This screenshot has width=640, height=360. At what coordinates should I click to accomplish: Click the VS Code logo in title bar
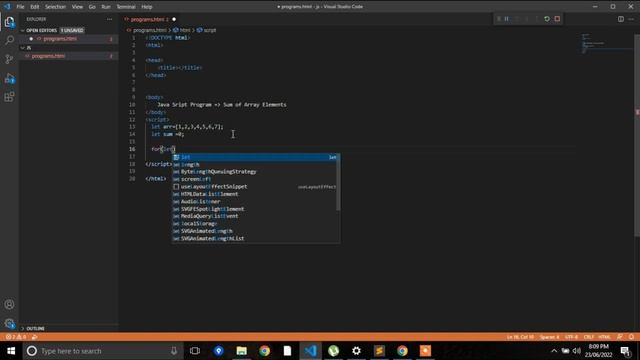tap(7, 7)
